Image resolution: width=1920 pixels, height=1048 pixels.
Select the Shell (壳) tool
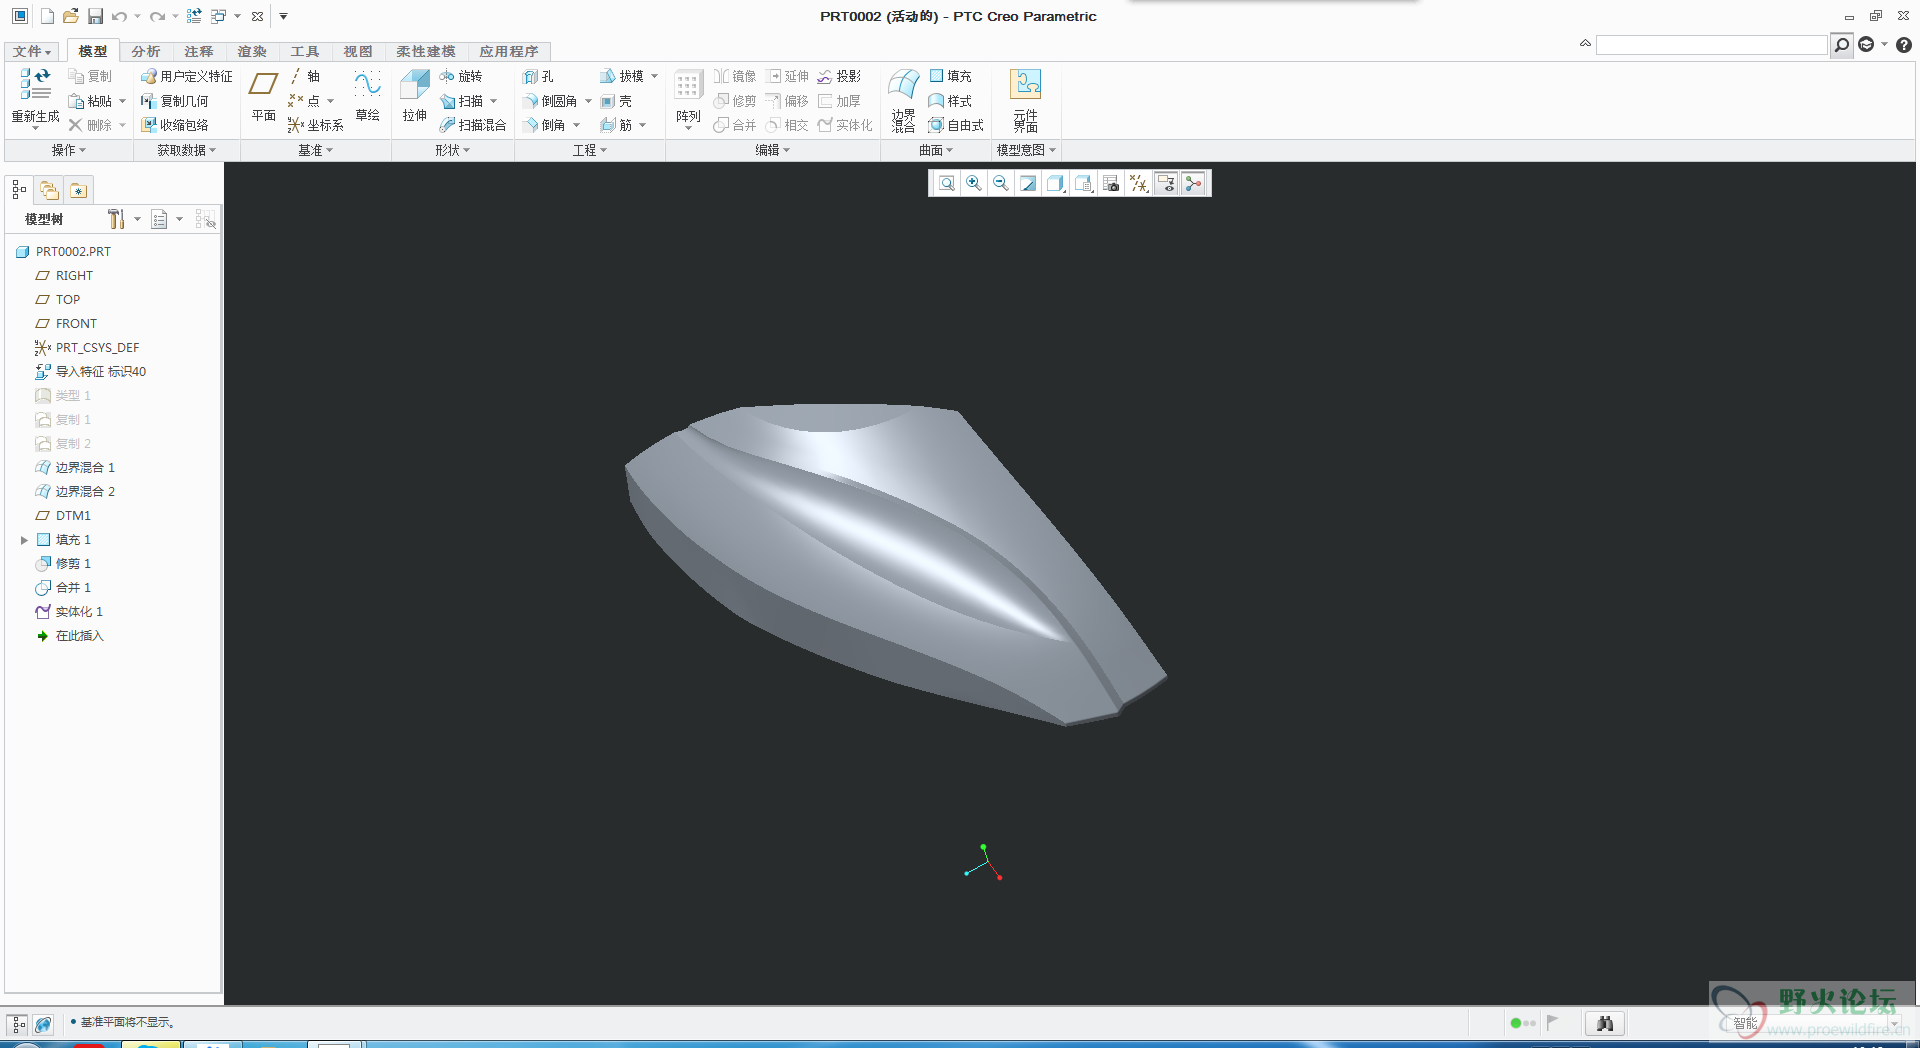click(616, 101)
